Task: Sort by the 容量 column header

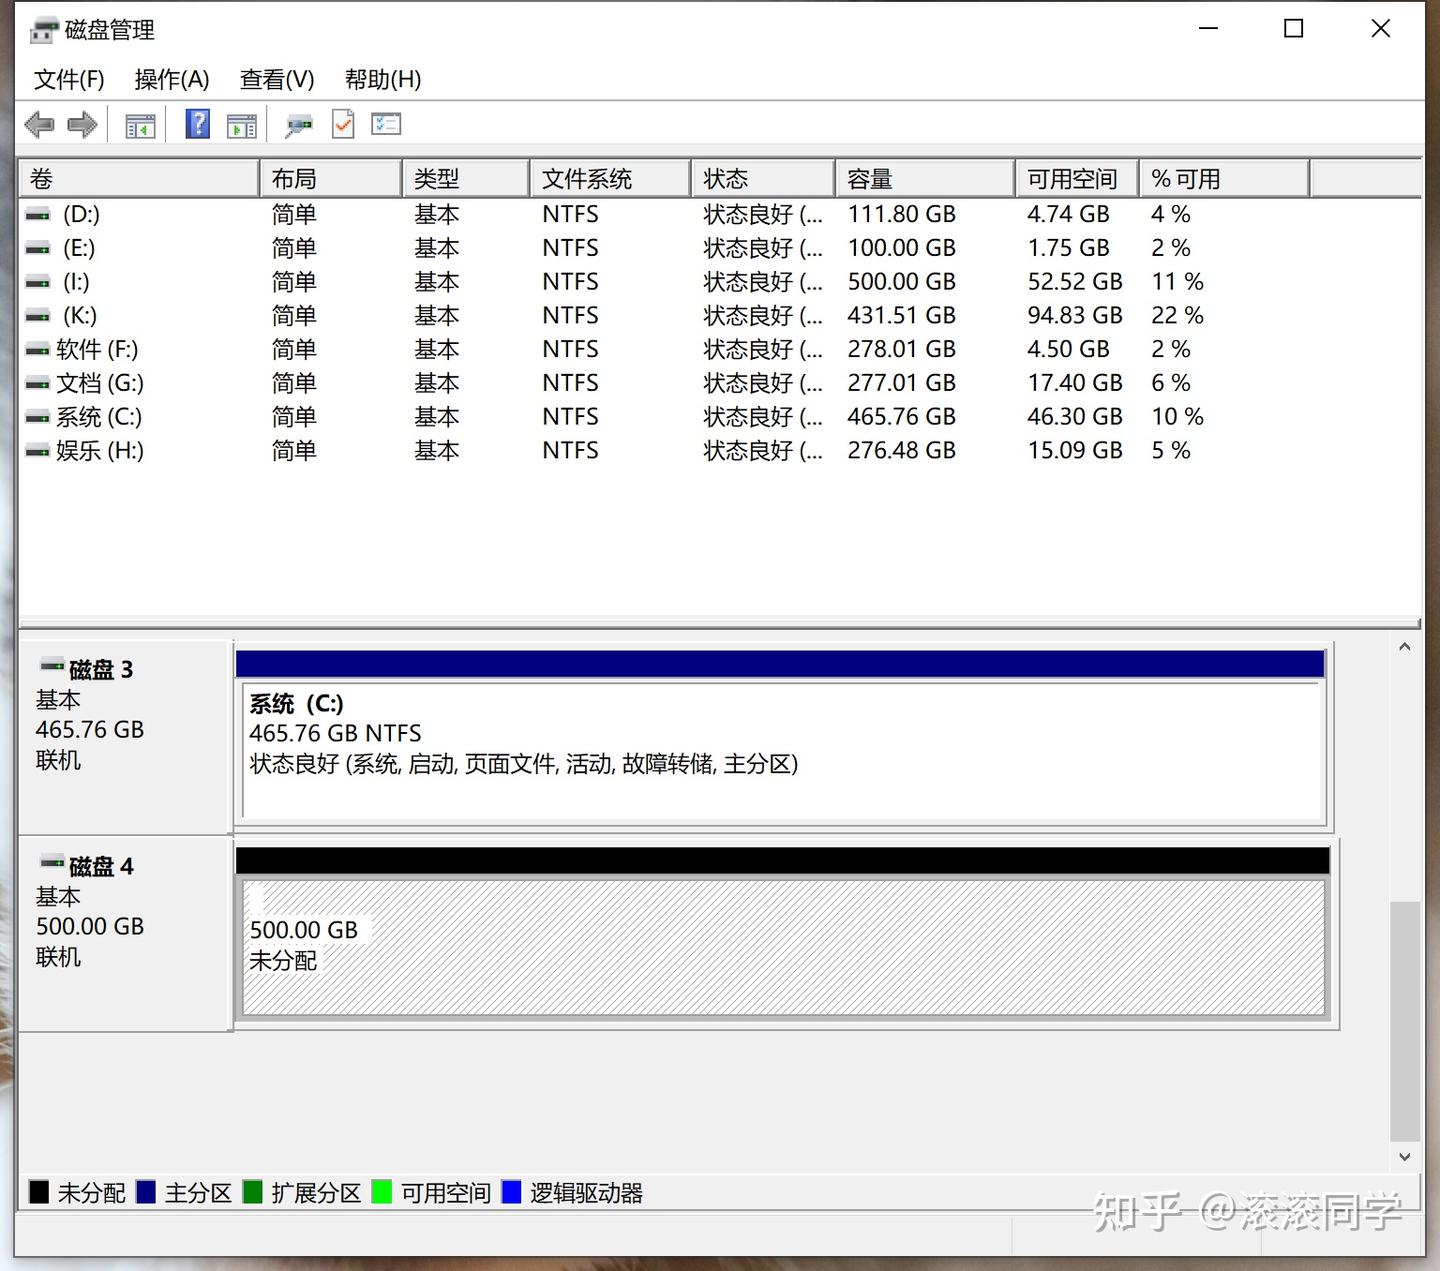Action: pos(925,179)
